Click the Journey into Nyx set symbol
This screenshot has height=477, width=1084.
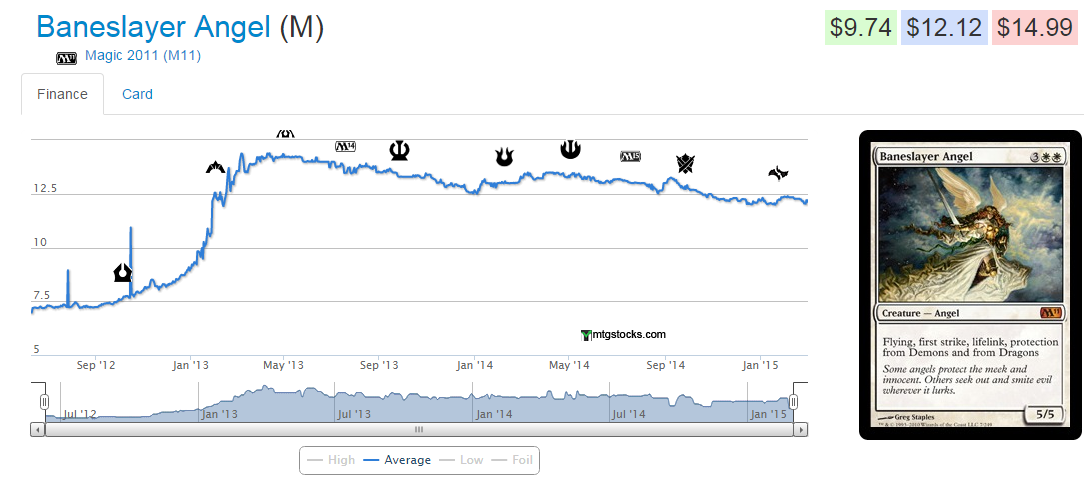tap(570, 149)
